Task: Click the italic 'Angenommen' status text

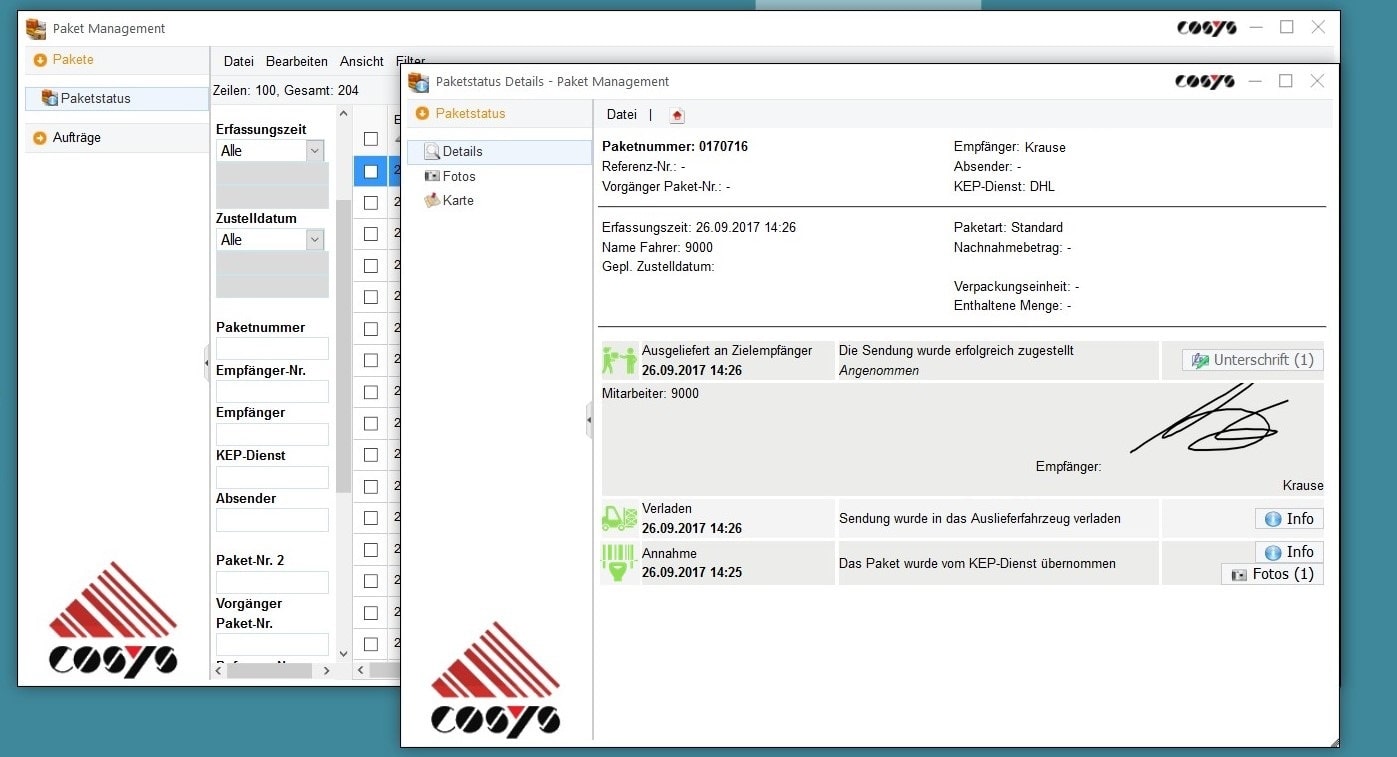Action: 879,371
